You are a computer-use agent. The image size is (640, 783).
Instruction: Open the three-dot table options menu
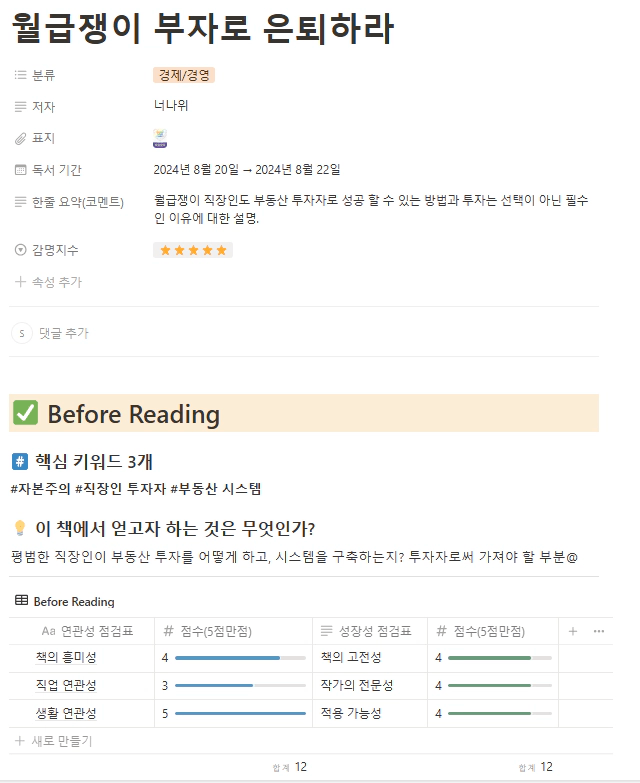click(599, 631)
